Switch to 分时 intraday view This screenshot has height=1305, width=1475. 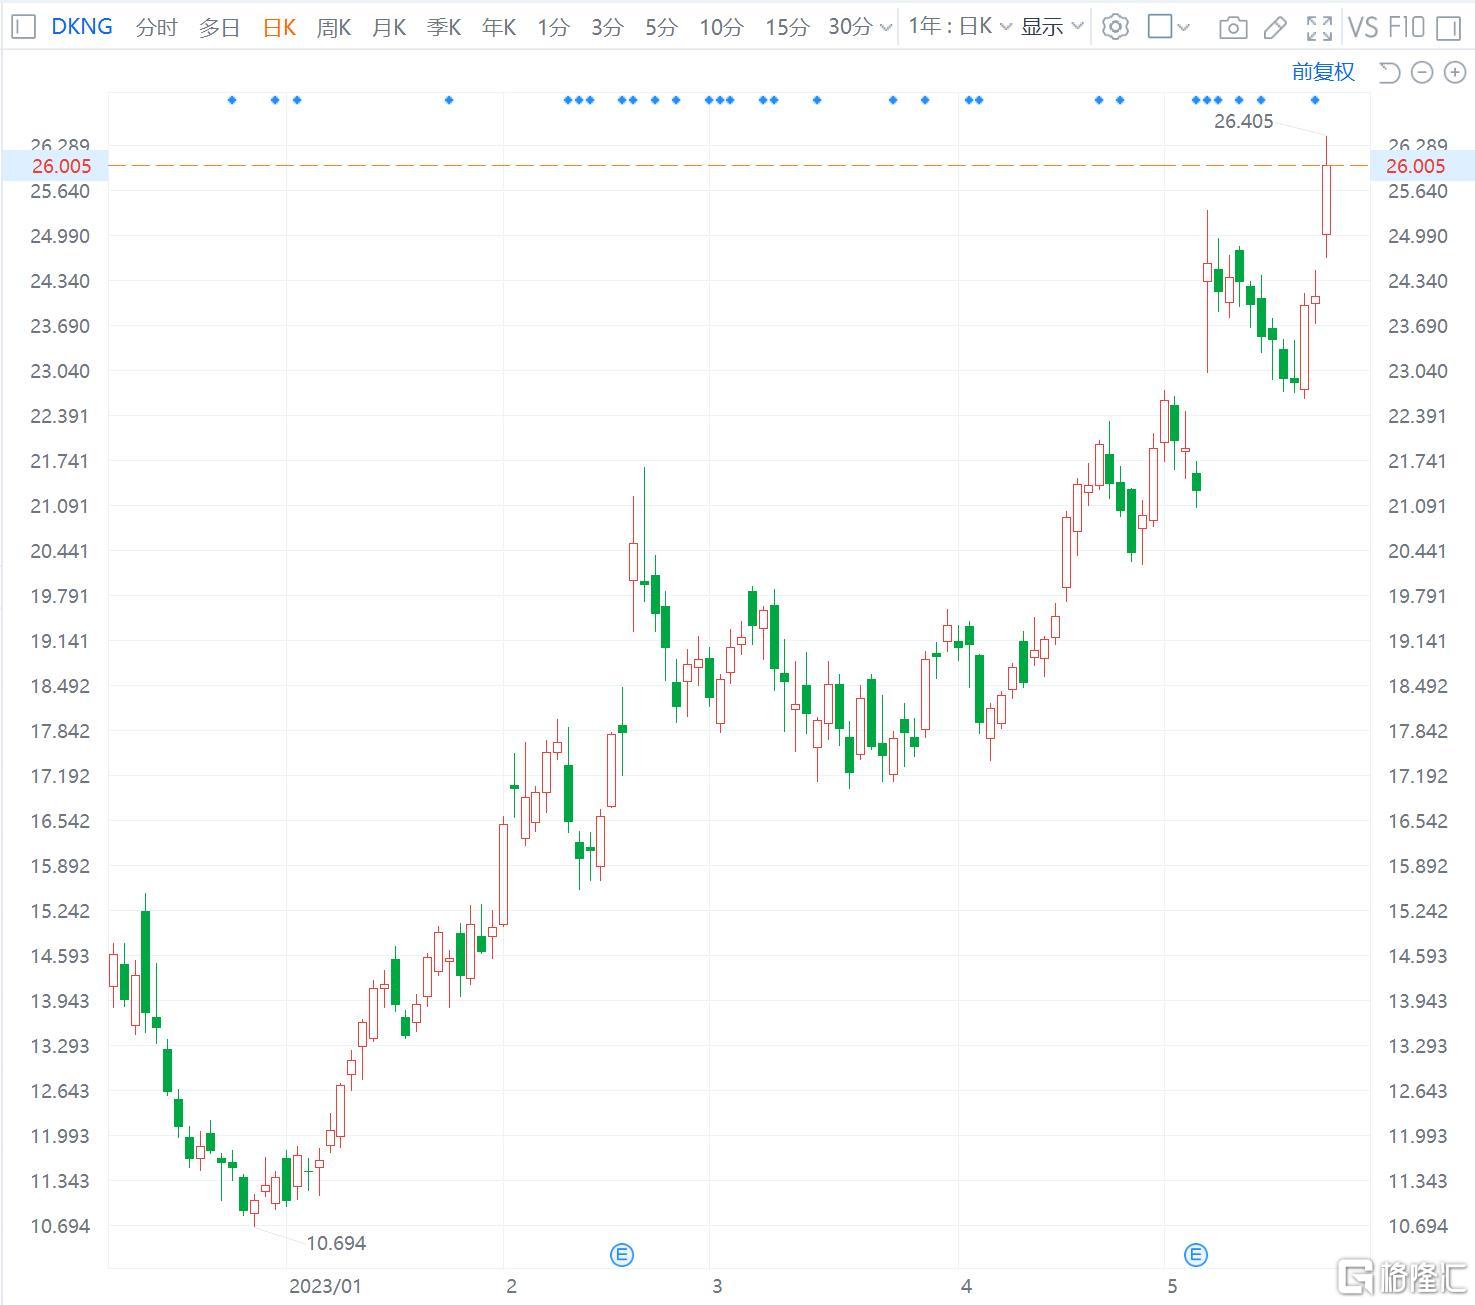(157, 28)
